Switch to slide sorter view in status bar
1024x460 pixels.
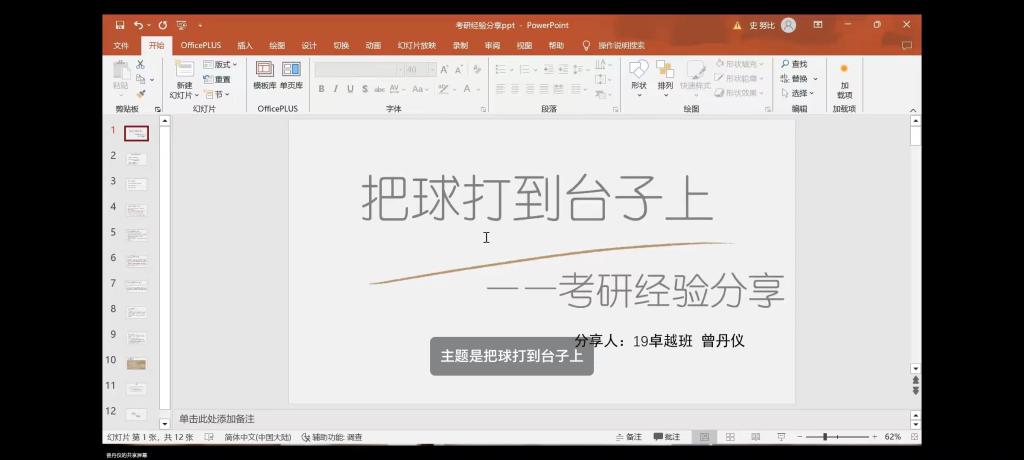[x=730, y=437]
